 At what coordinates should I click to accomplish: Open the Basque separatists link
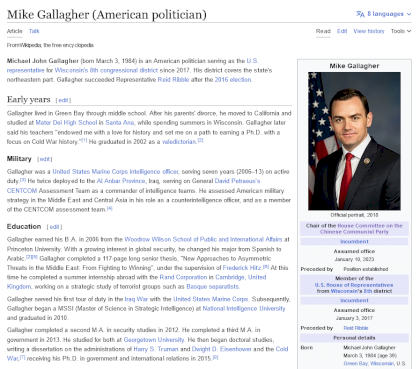pyautogui.click(x=213, y=287)
